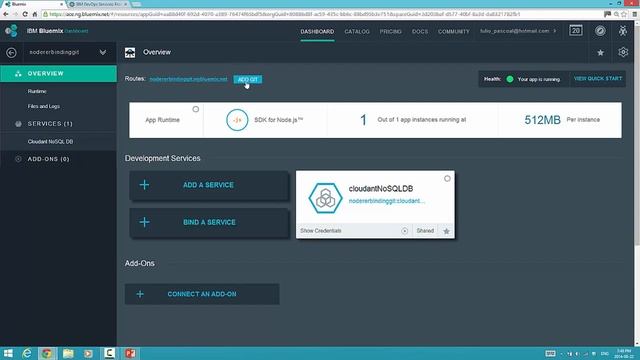The image size is (640, 360).
Task: Open the Runtime sidebar entry
Action: (x=37, y=91)
